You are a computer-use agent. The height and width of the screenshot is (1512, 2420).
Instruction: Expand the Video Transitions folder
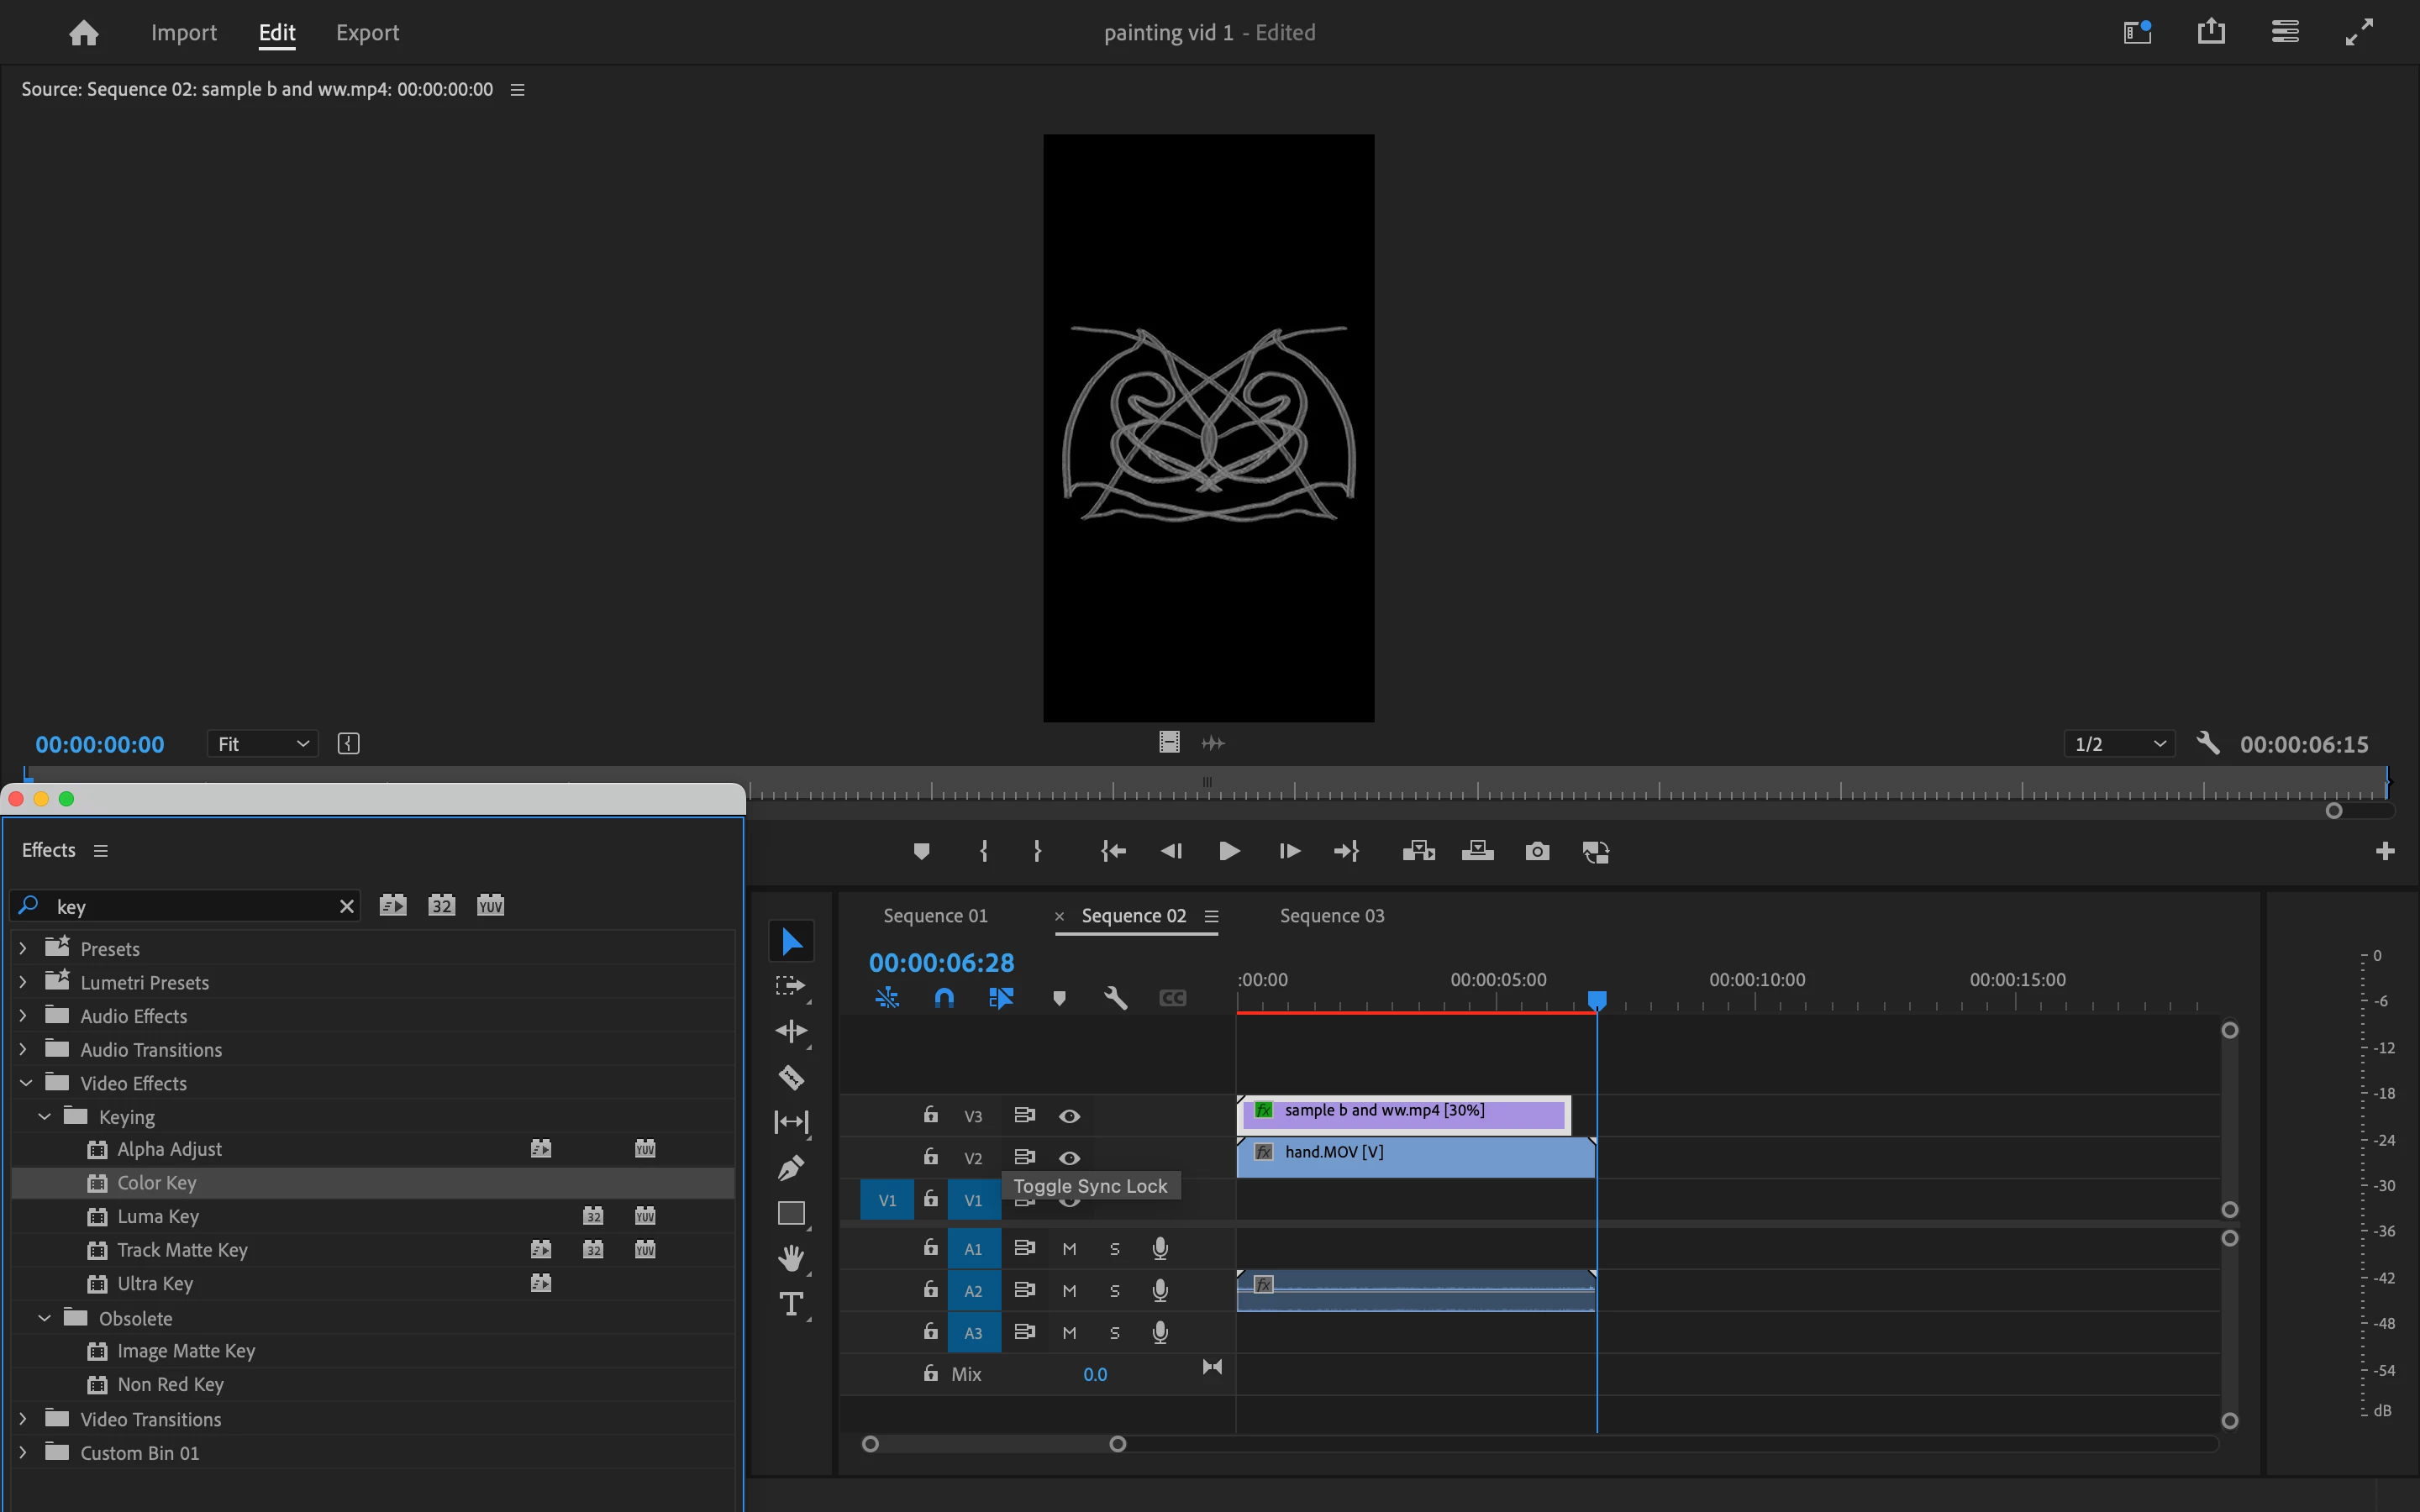click(x=24, y=1419)
